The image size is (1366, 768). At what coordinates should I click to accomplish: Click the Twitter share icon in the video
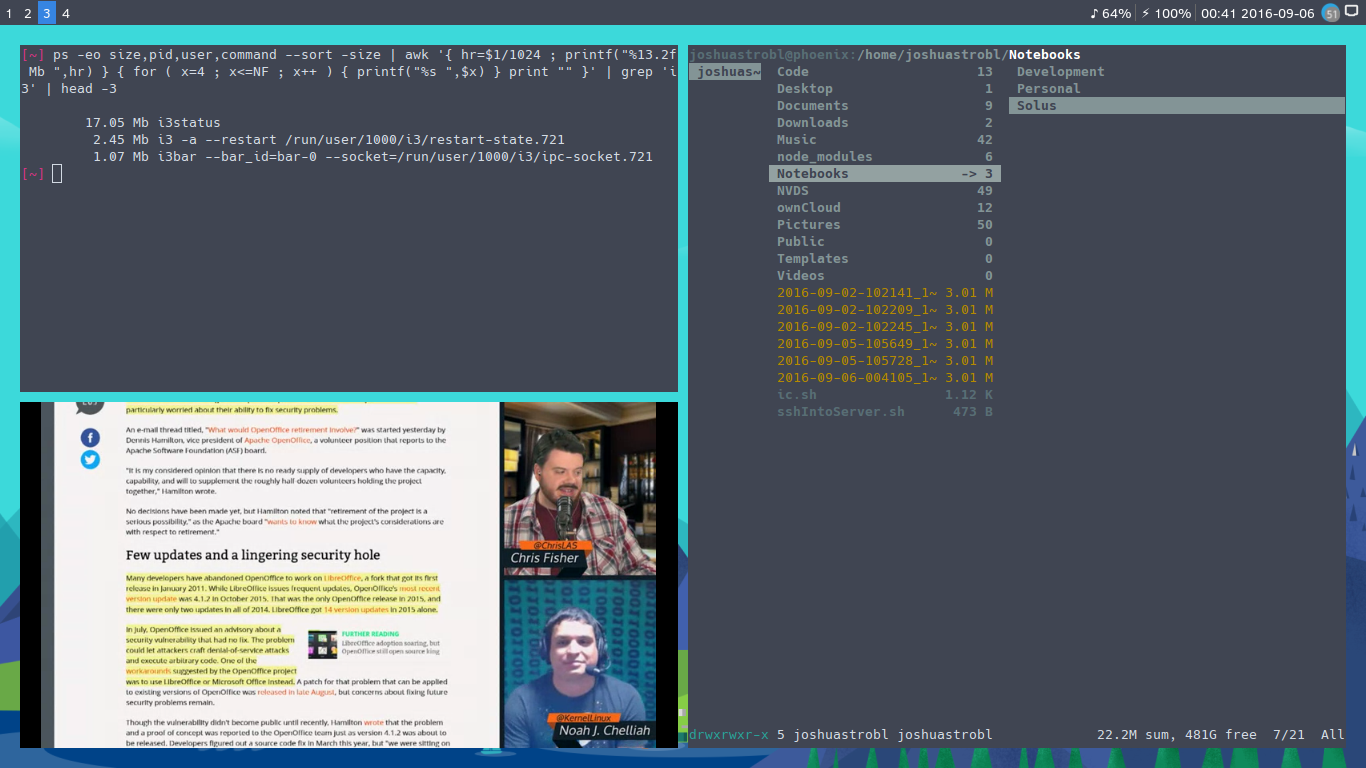tap(90, 460)
